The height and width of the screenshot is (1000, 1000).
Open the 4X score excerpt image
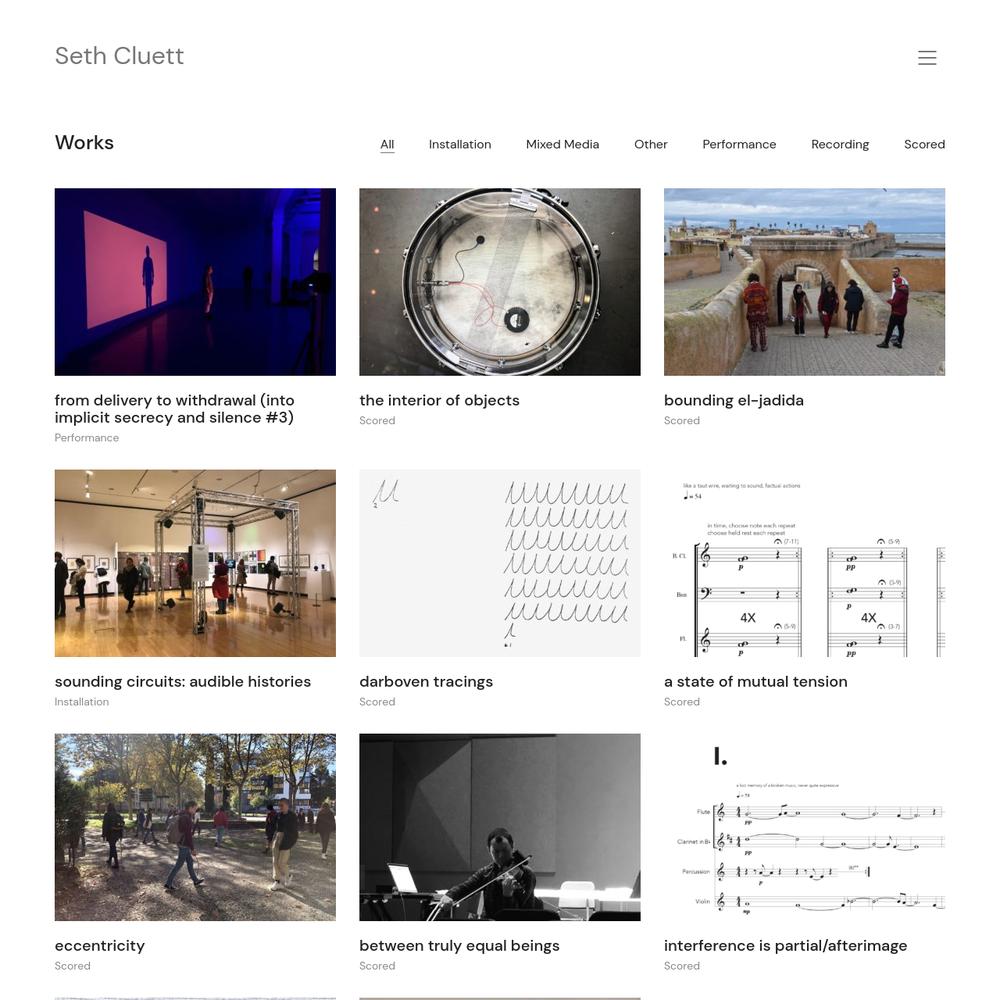coord(804,563)
